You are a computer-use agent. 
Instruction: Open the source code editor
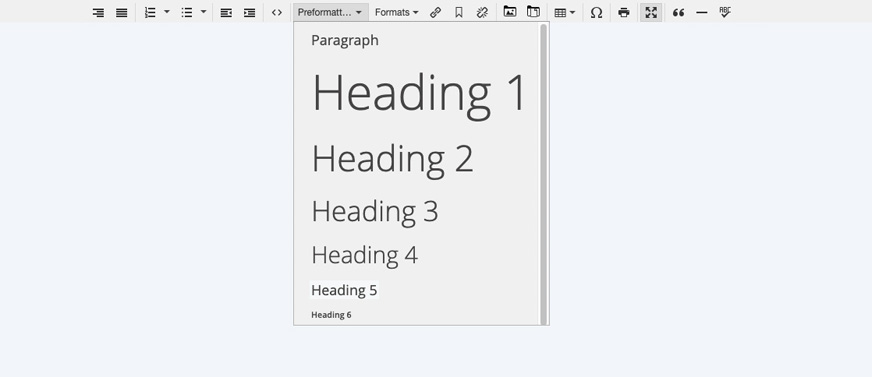coord(277,12)
